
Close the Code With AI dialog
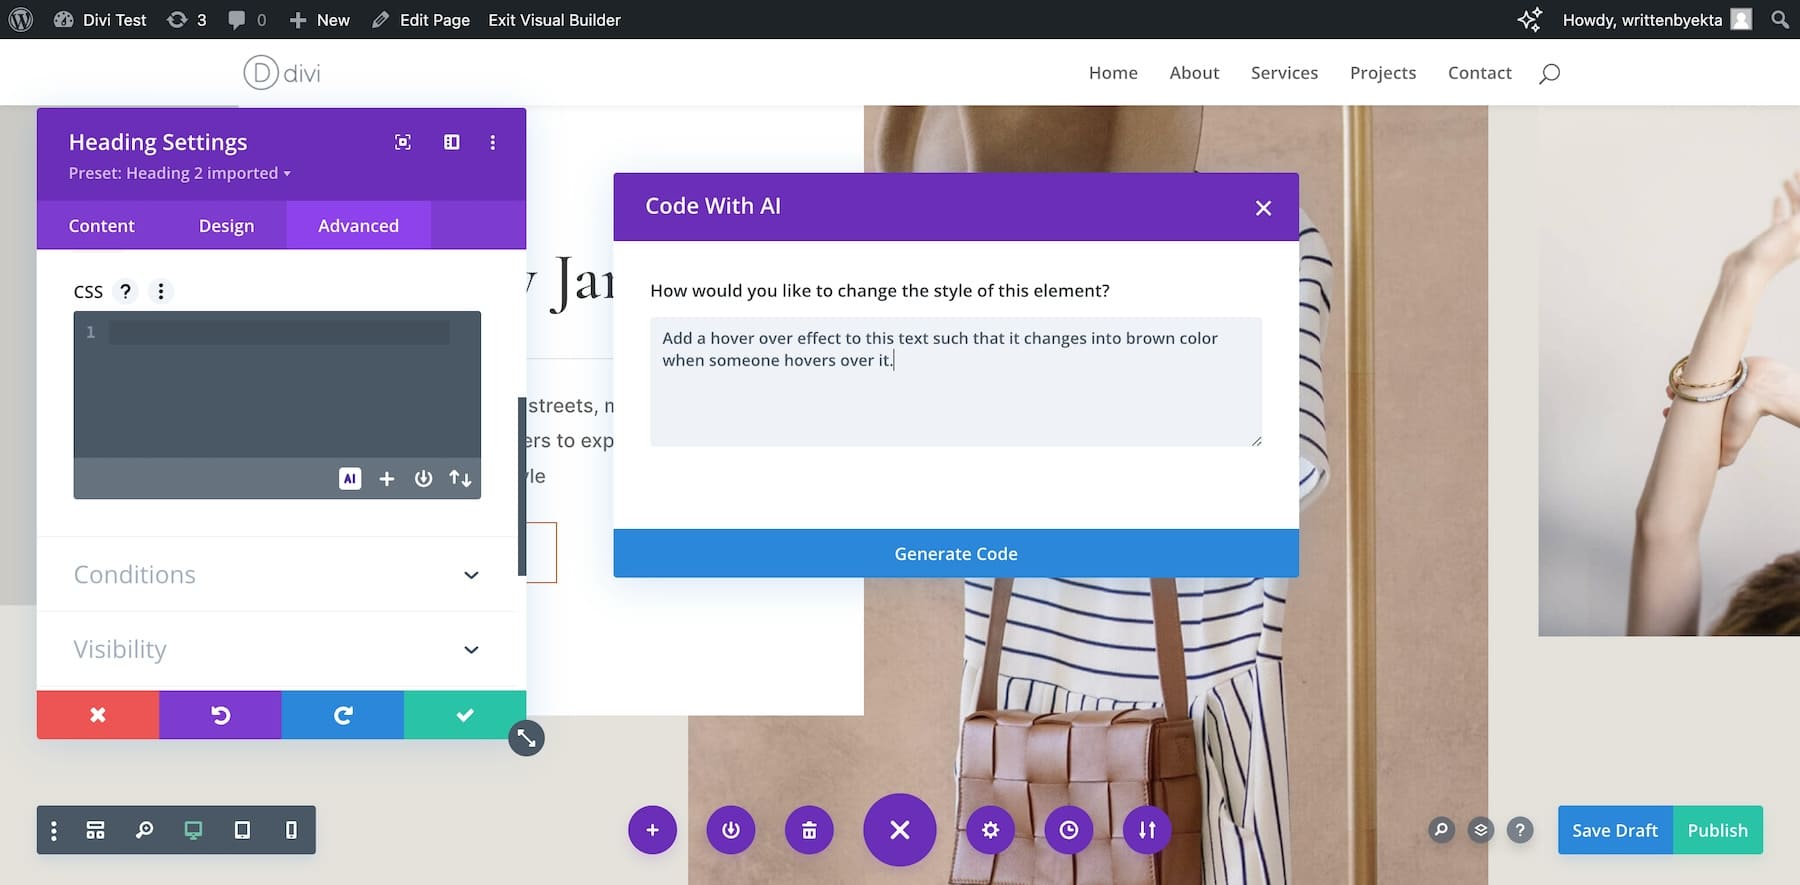coord(1263,208)
